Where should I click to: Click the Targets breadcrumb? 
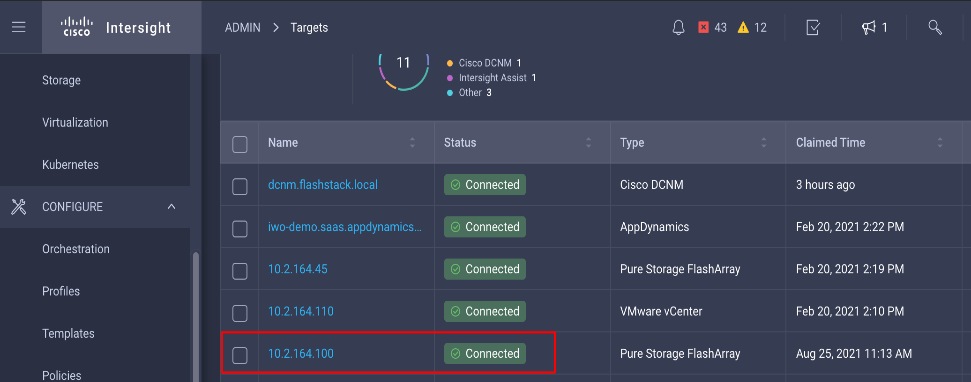click(309, 28)
